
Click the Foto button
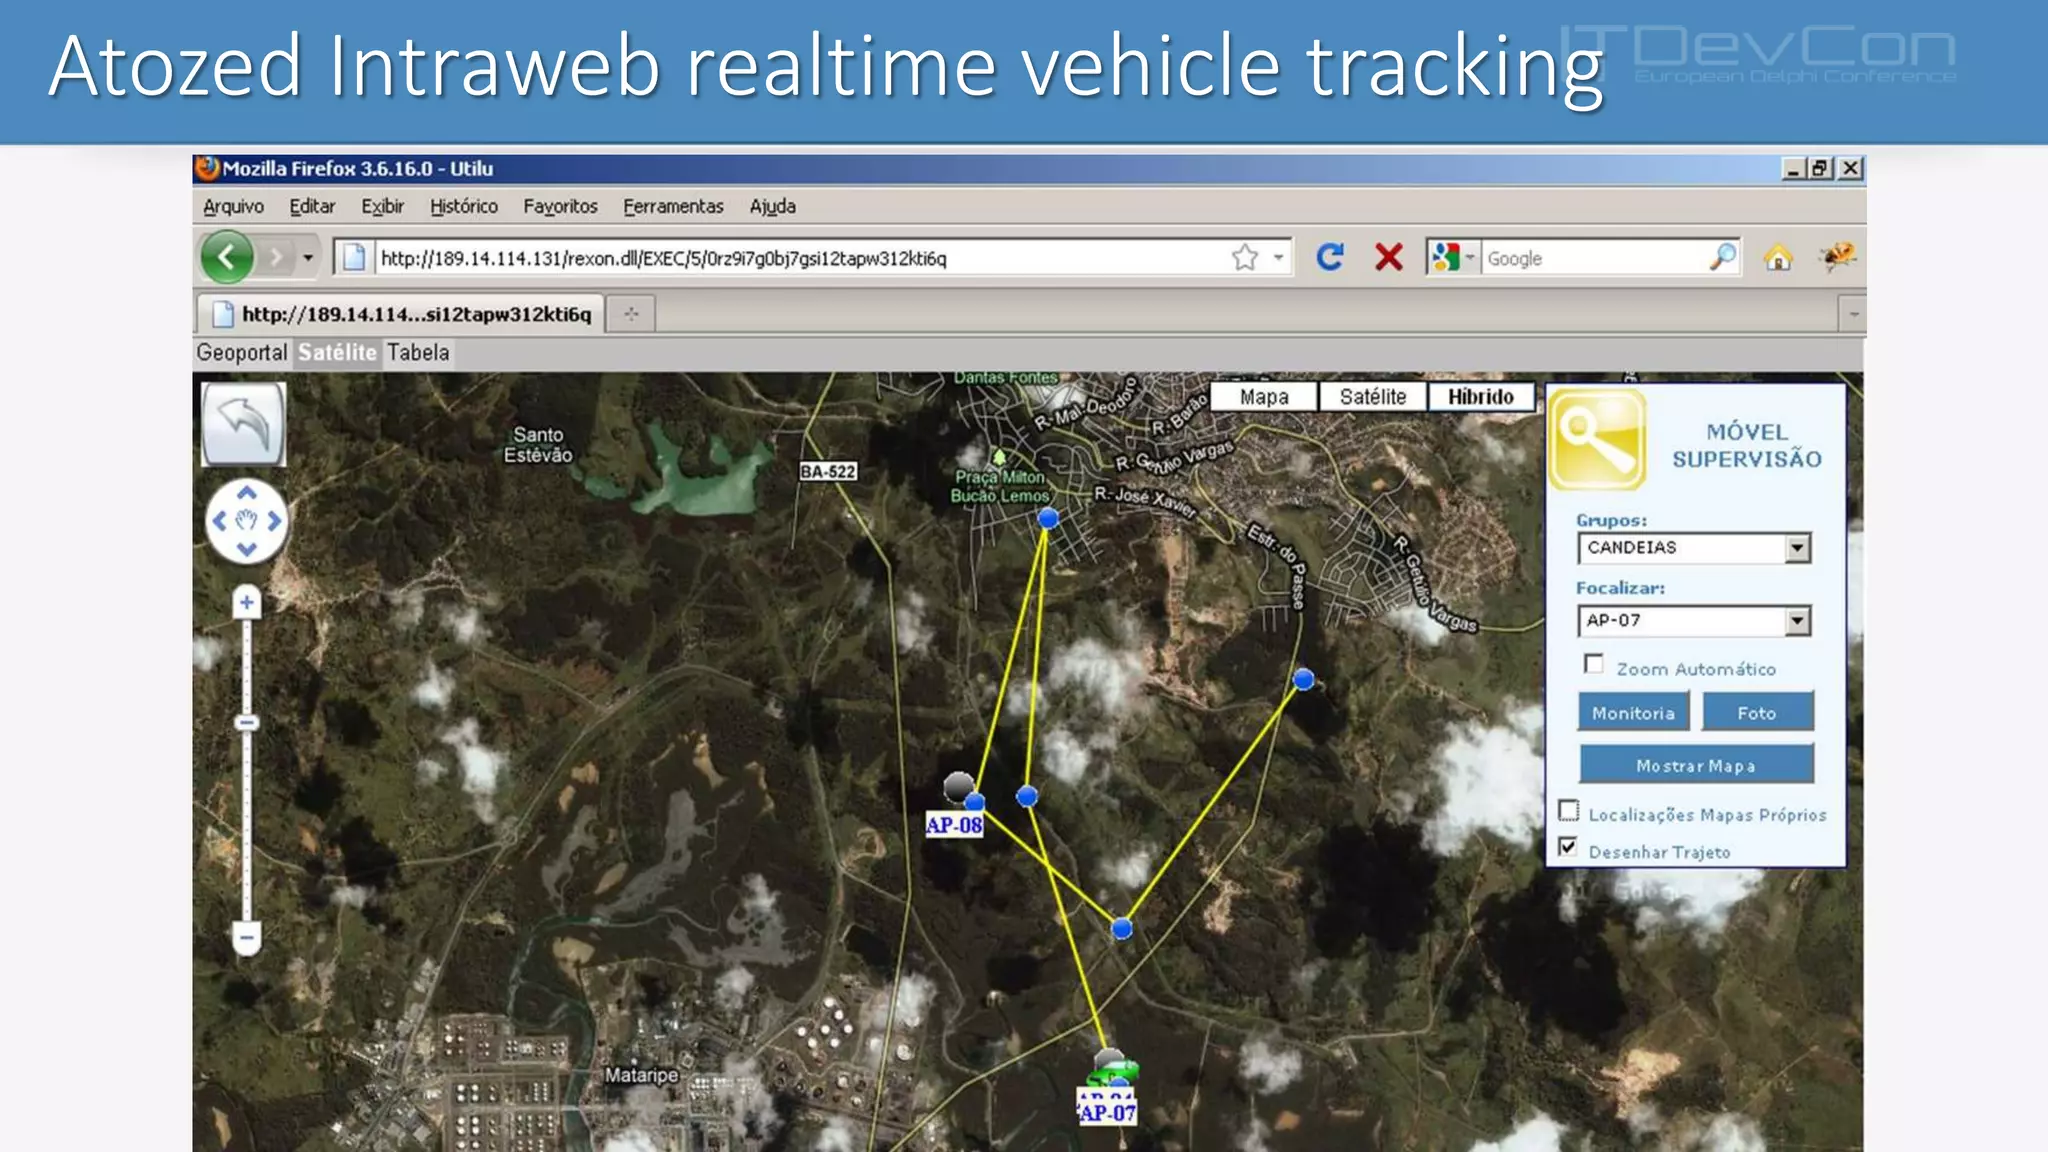pos(1757,713)
